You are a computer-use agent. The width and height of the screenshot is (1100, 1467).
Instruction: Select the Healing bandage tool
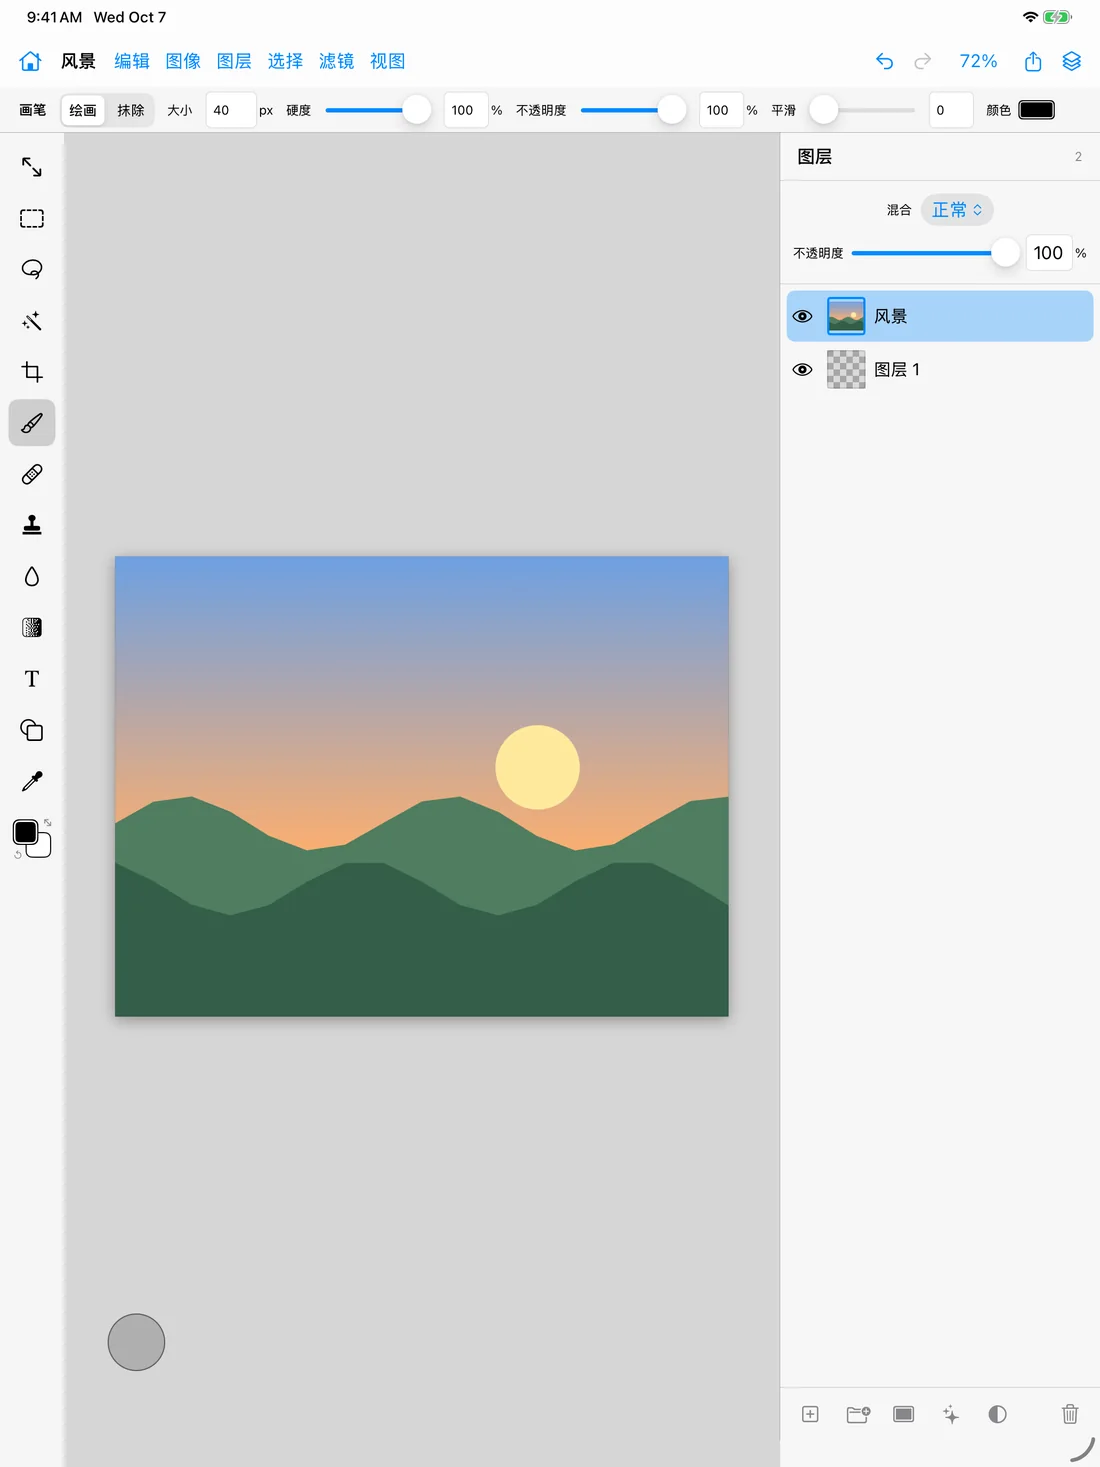coord(32,474)
